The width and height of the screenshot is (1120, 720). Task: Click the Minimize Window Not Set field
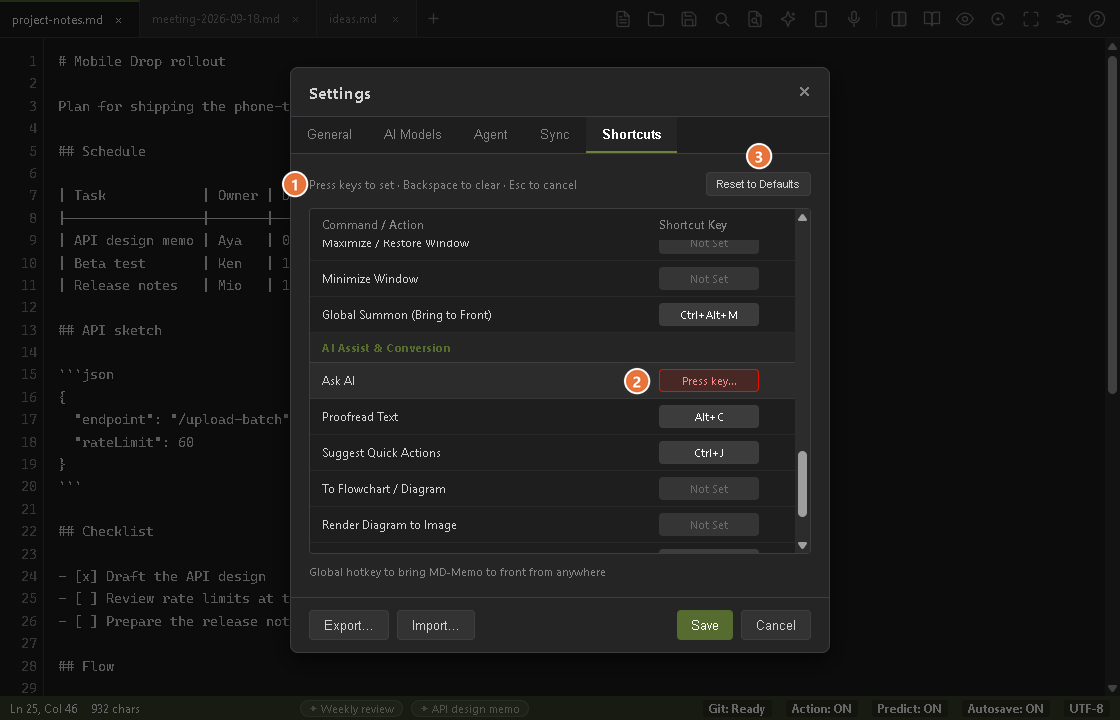click(x=709, y=279)
